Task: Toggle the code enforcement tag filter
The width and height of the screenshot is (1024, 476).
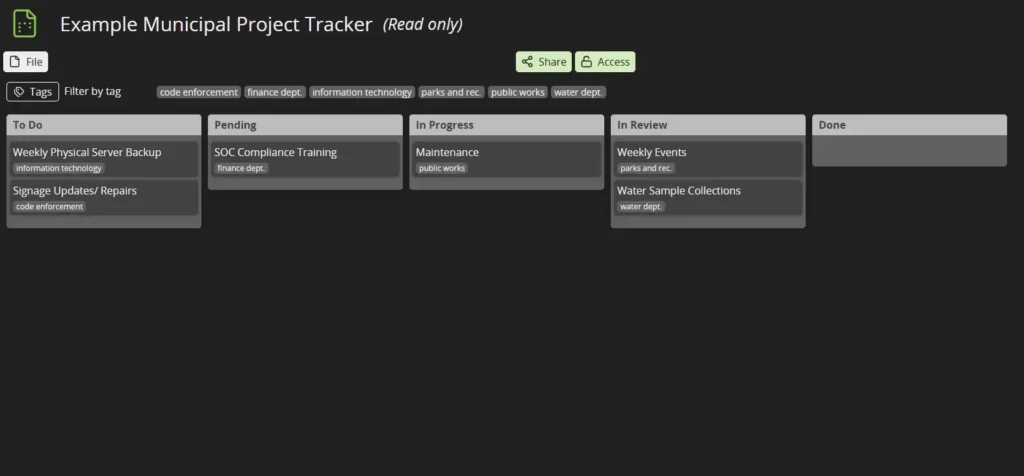Action: [x=199, y=93]
